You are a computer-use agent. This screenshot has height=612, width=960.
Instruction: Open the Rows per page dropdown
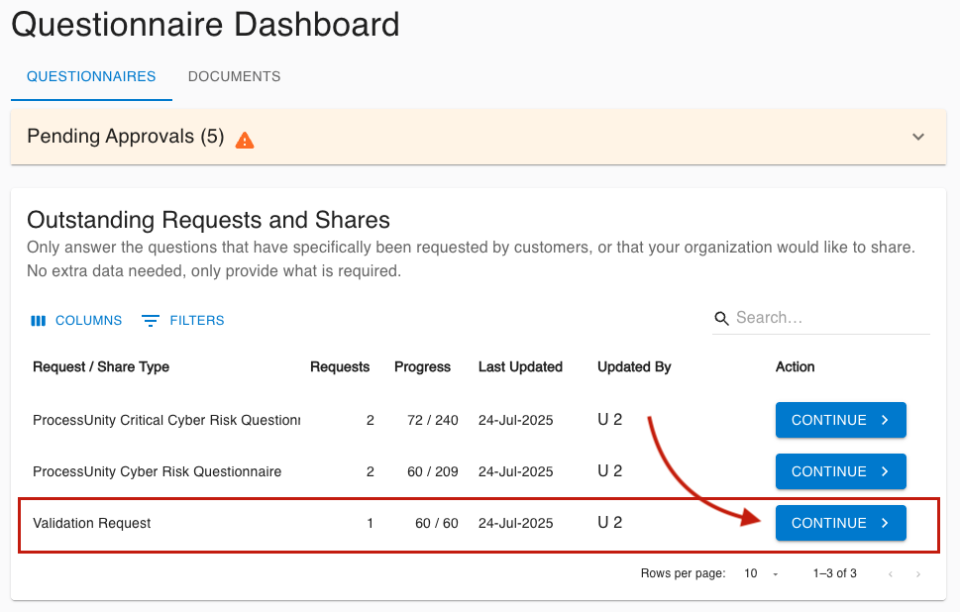(x=755, y=573)
